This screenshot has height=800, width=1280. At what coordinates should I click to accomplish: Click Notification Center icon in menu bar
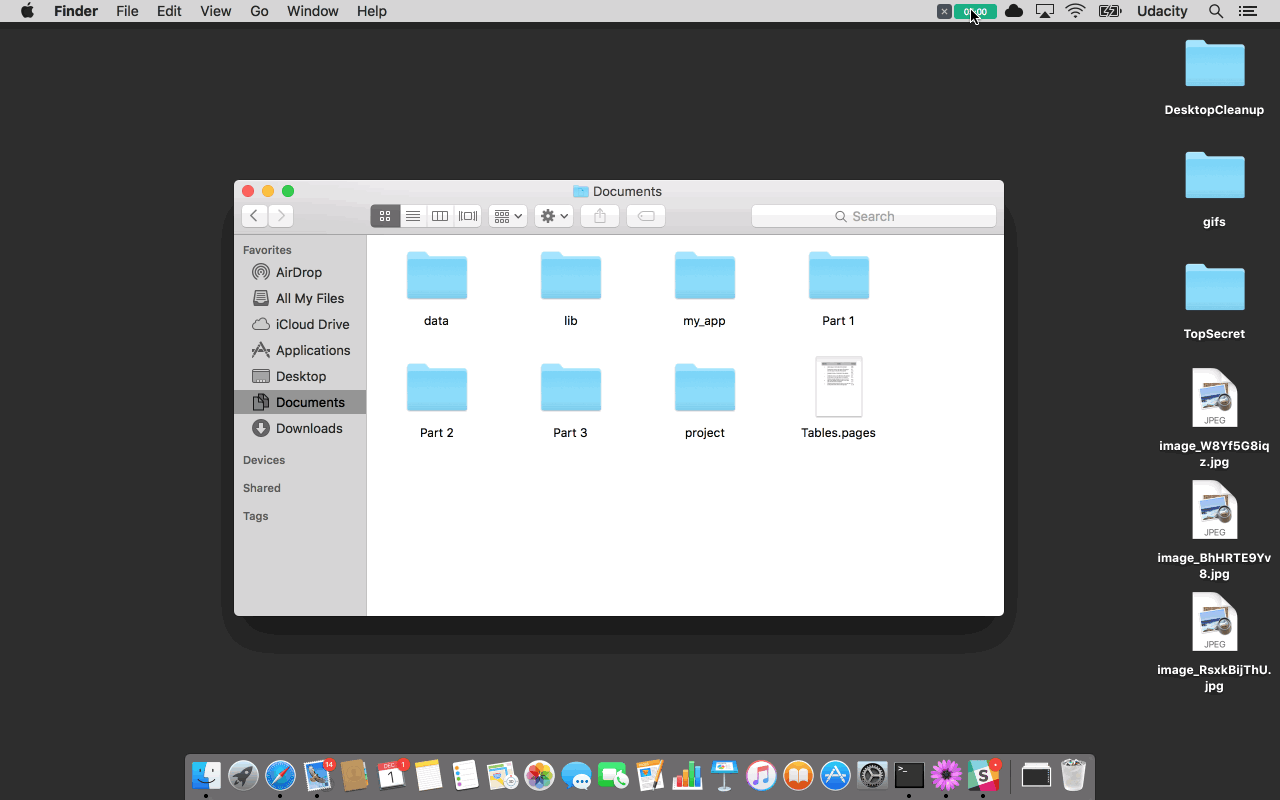pos(1247,11)
